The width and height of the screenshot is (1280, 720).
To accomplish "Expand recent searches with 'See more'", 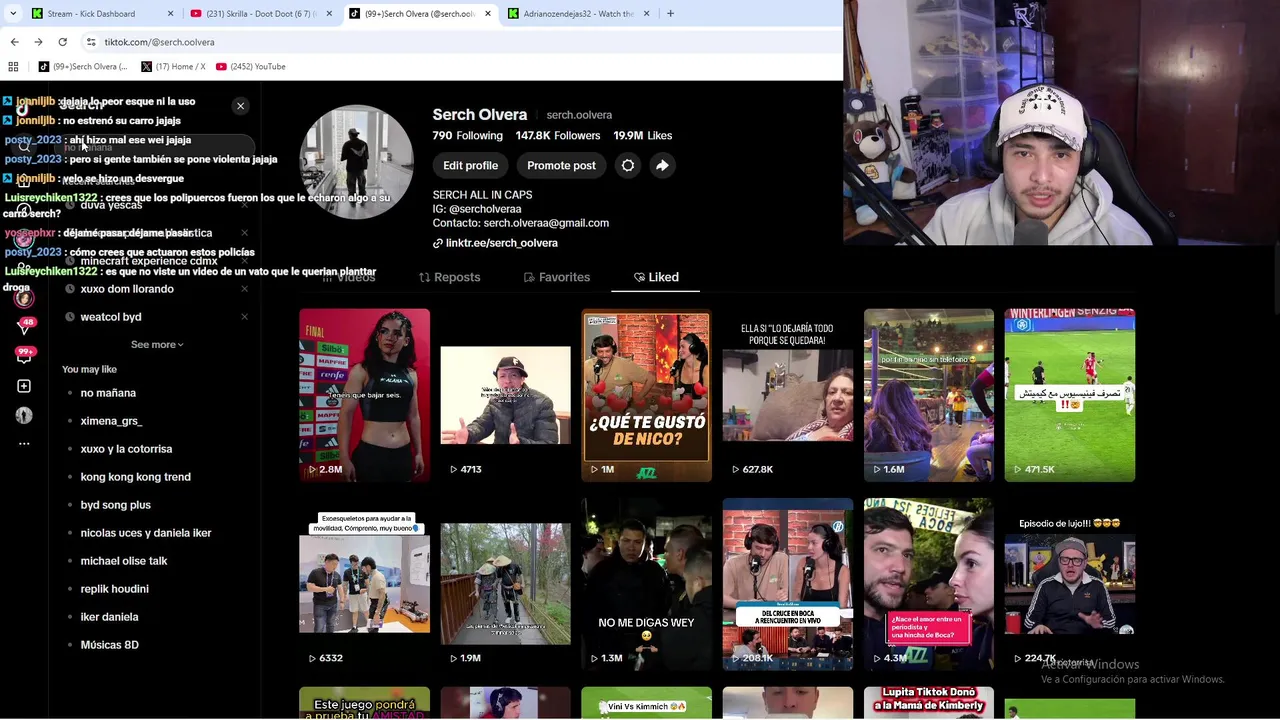I will [x=157, y=345].
